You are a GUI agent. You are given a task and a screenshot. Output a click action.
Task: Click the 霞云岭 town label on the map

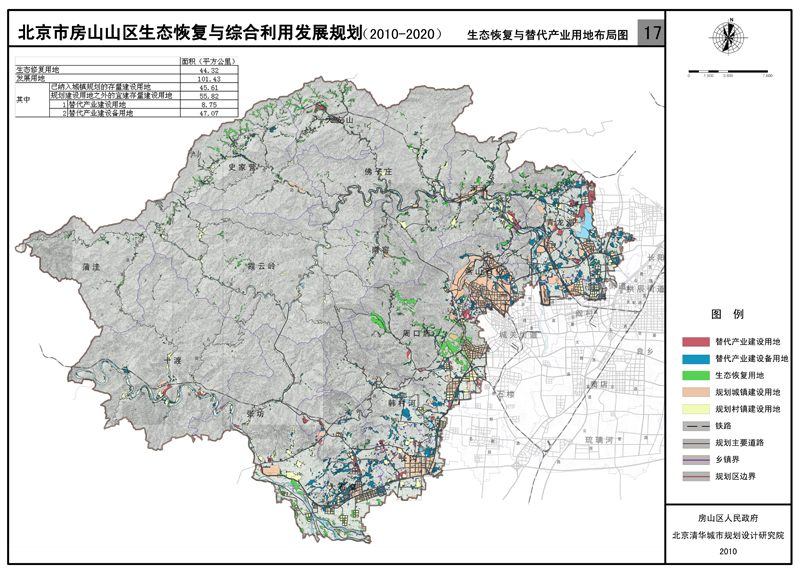(x=259, y=266)
